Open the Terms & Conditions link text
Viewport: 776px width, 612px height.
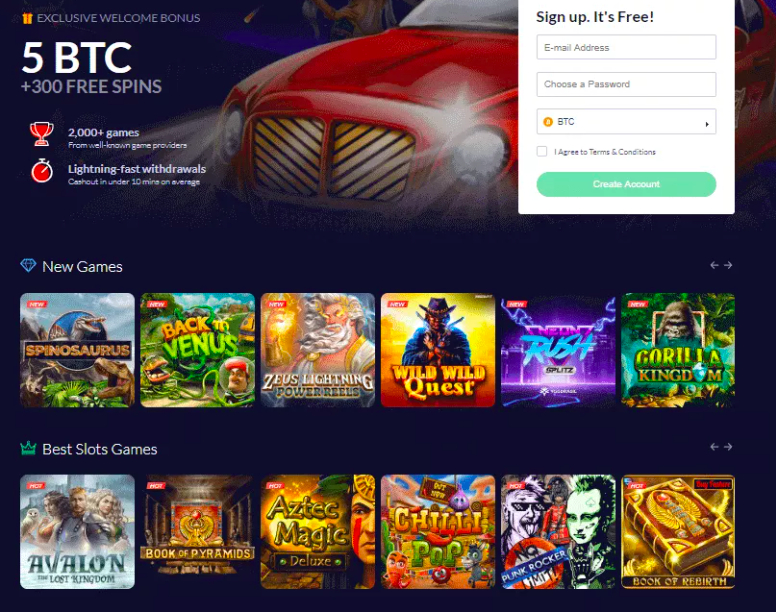622,152
